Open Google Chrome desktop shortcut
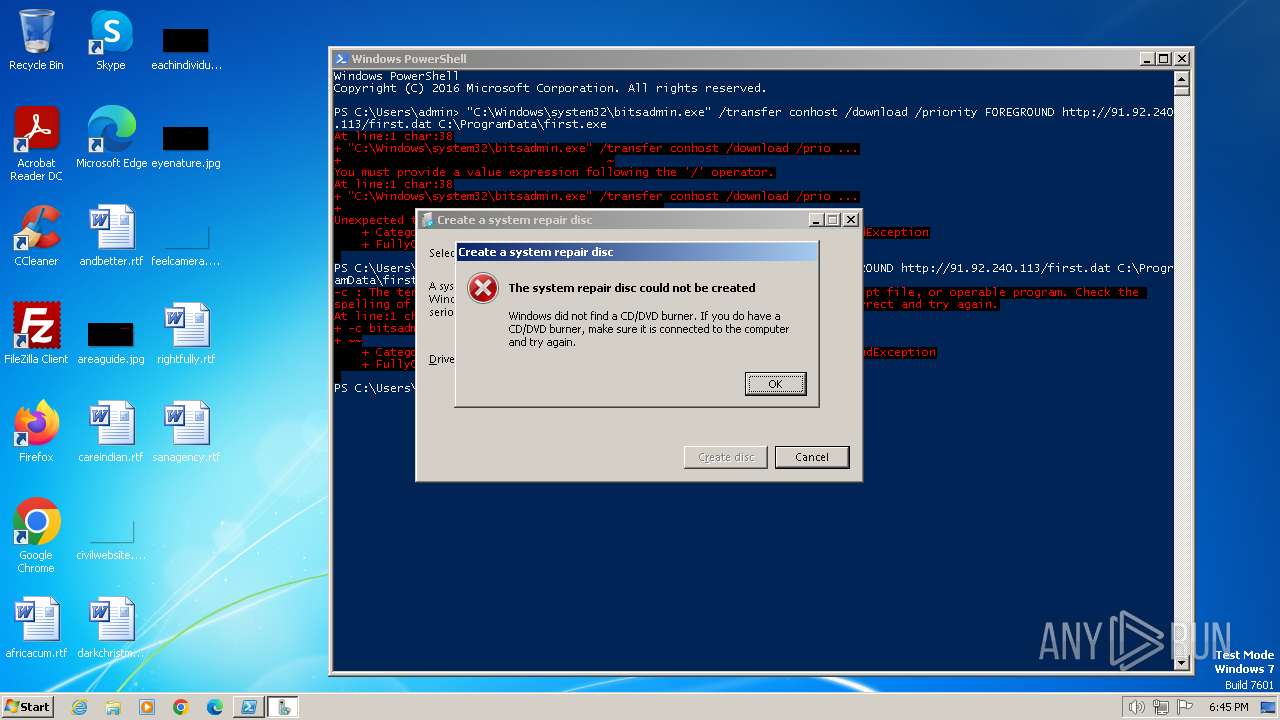 pos(36,536)
